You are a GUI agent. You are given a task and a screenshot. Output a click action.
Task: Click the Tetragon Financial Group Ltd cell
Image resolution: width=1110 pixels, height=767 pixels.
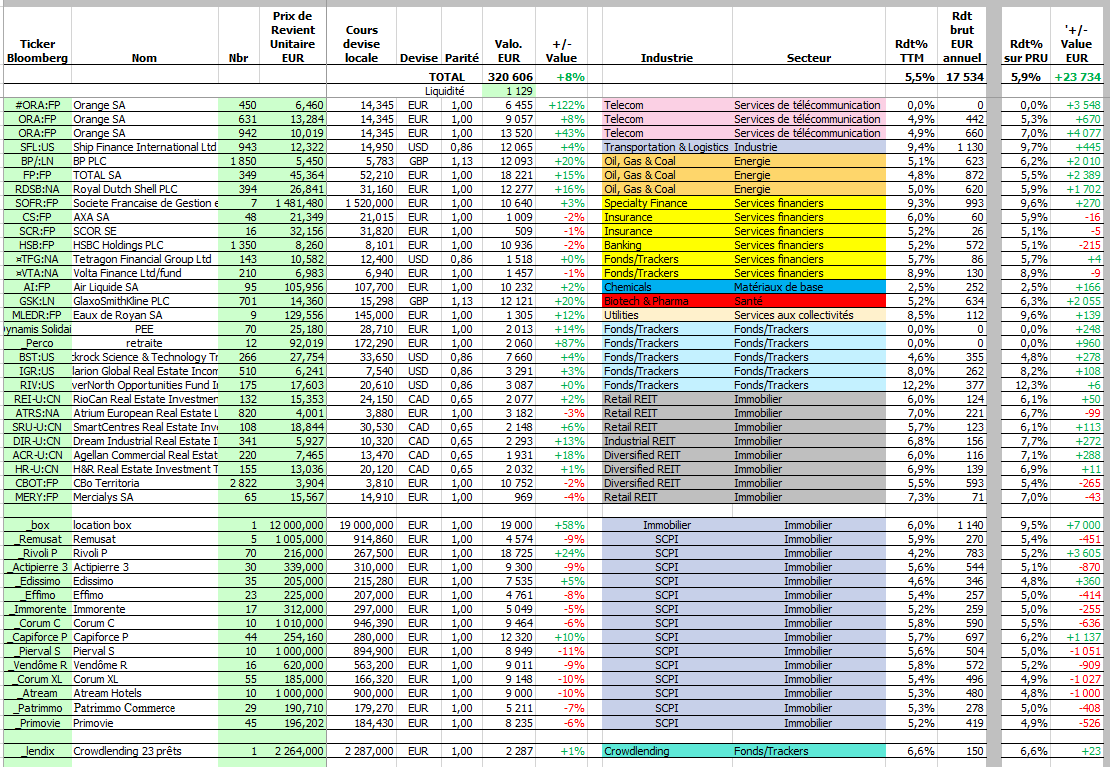pyautogui.click(x=145, y=259)
